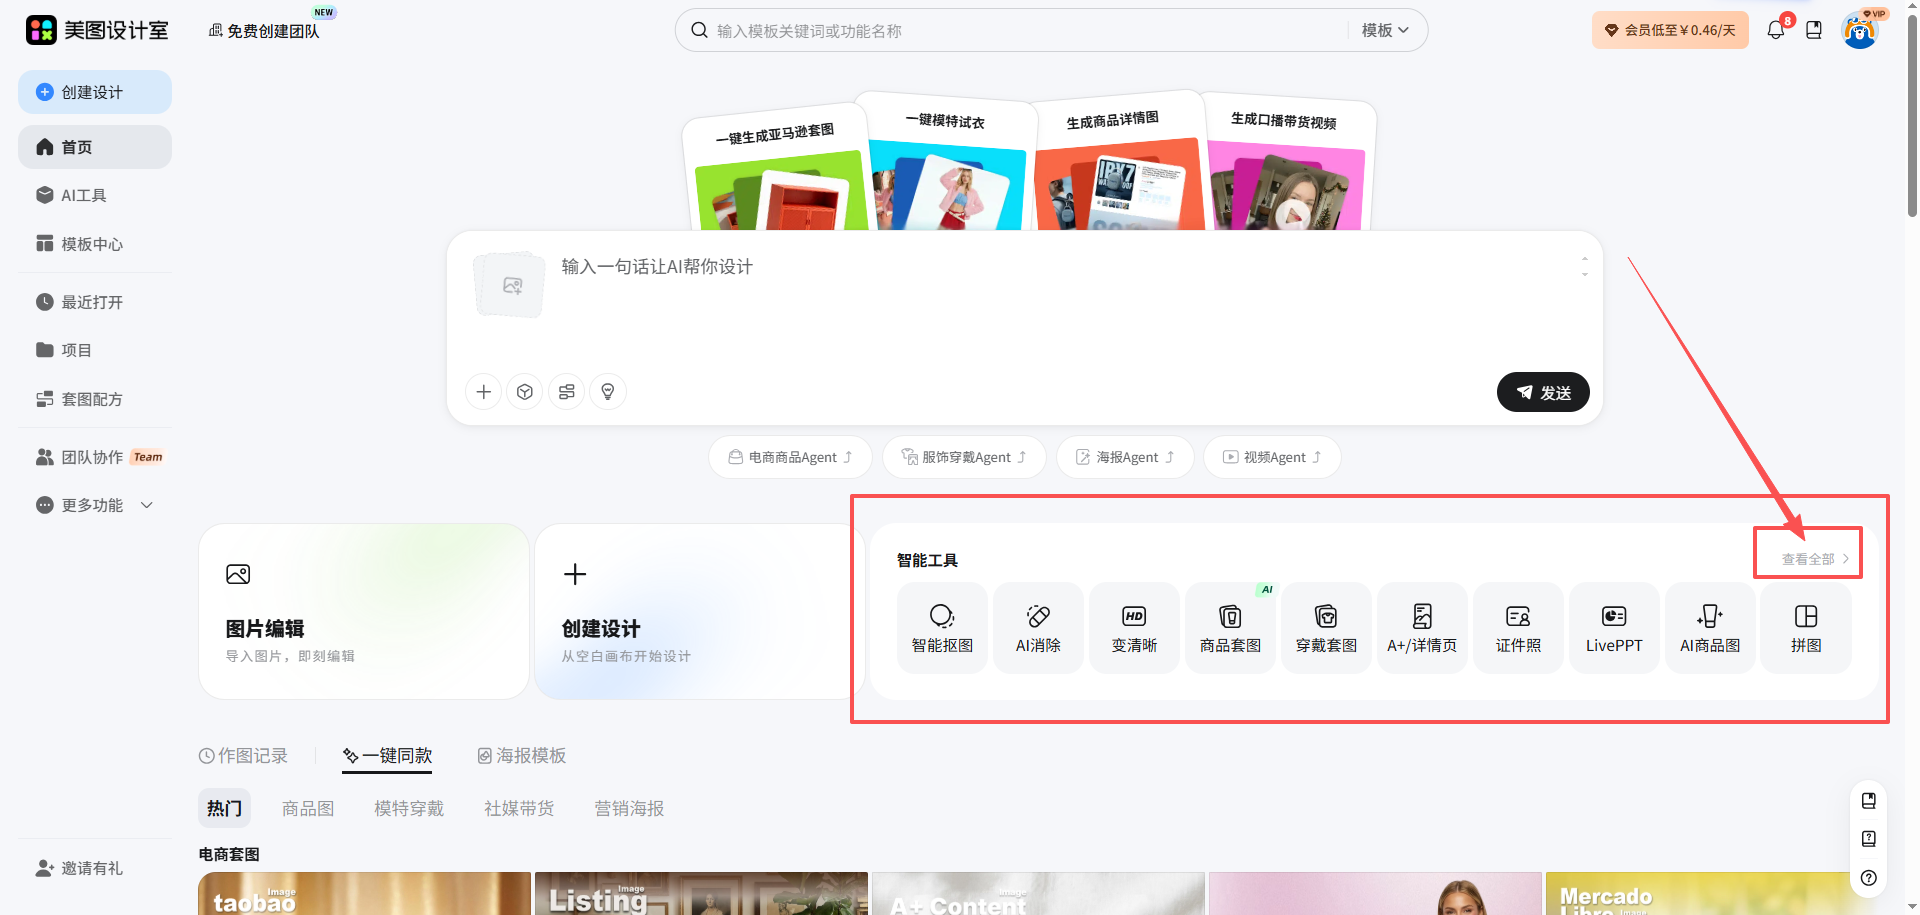This screenshot has height=915, width=1920.
Task: Click the template keyword search field
Action: 1020,31
